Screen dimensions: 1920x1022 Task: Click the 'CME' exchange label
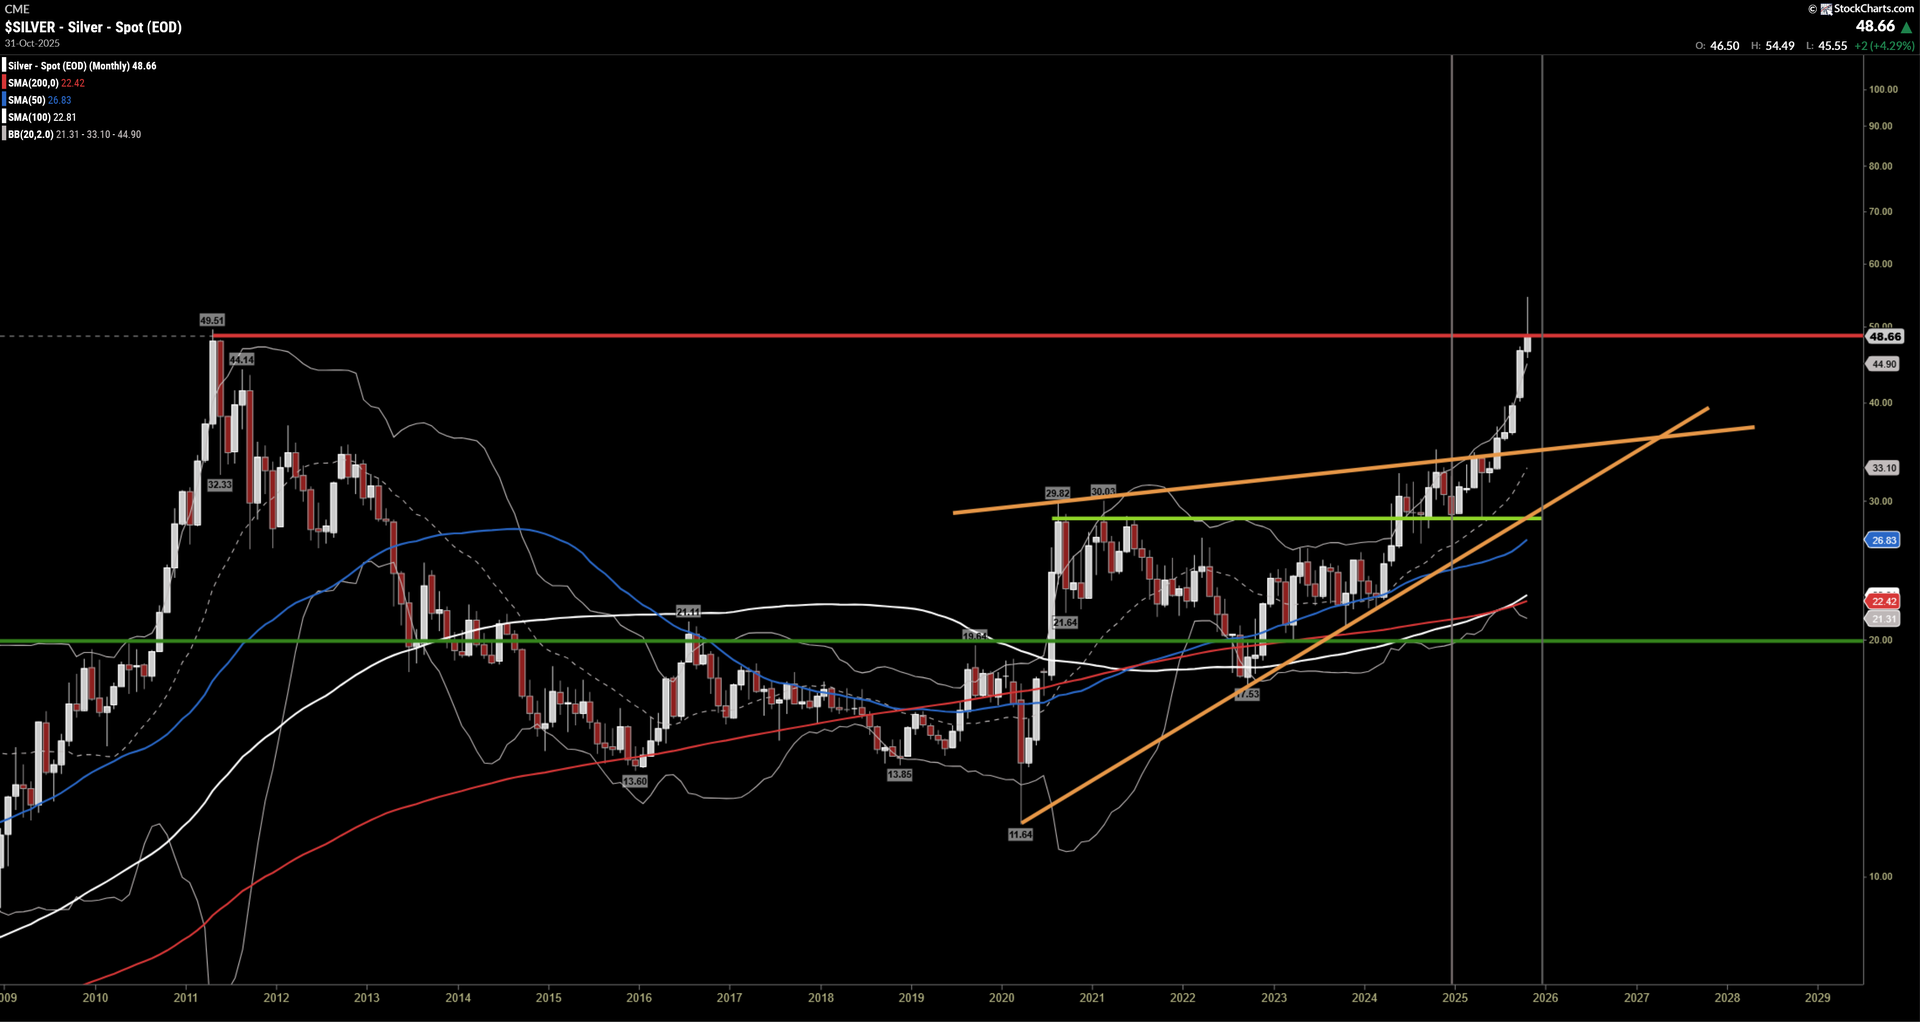pos(17,9)
